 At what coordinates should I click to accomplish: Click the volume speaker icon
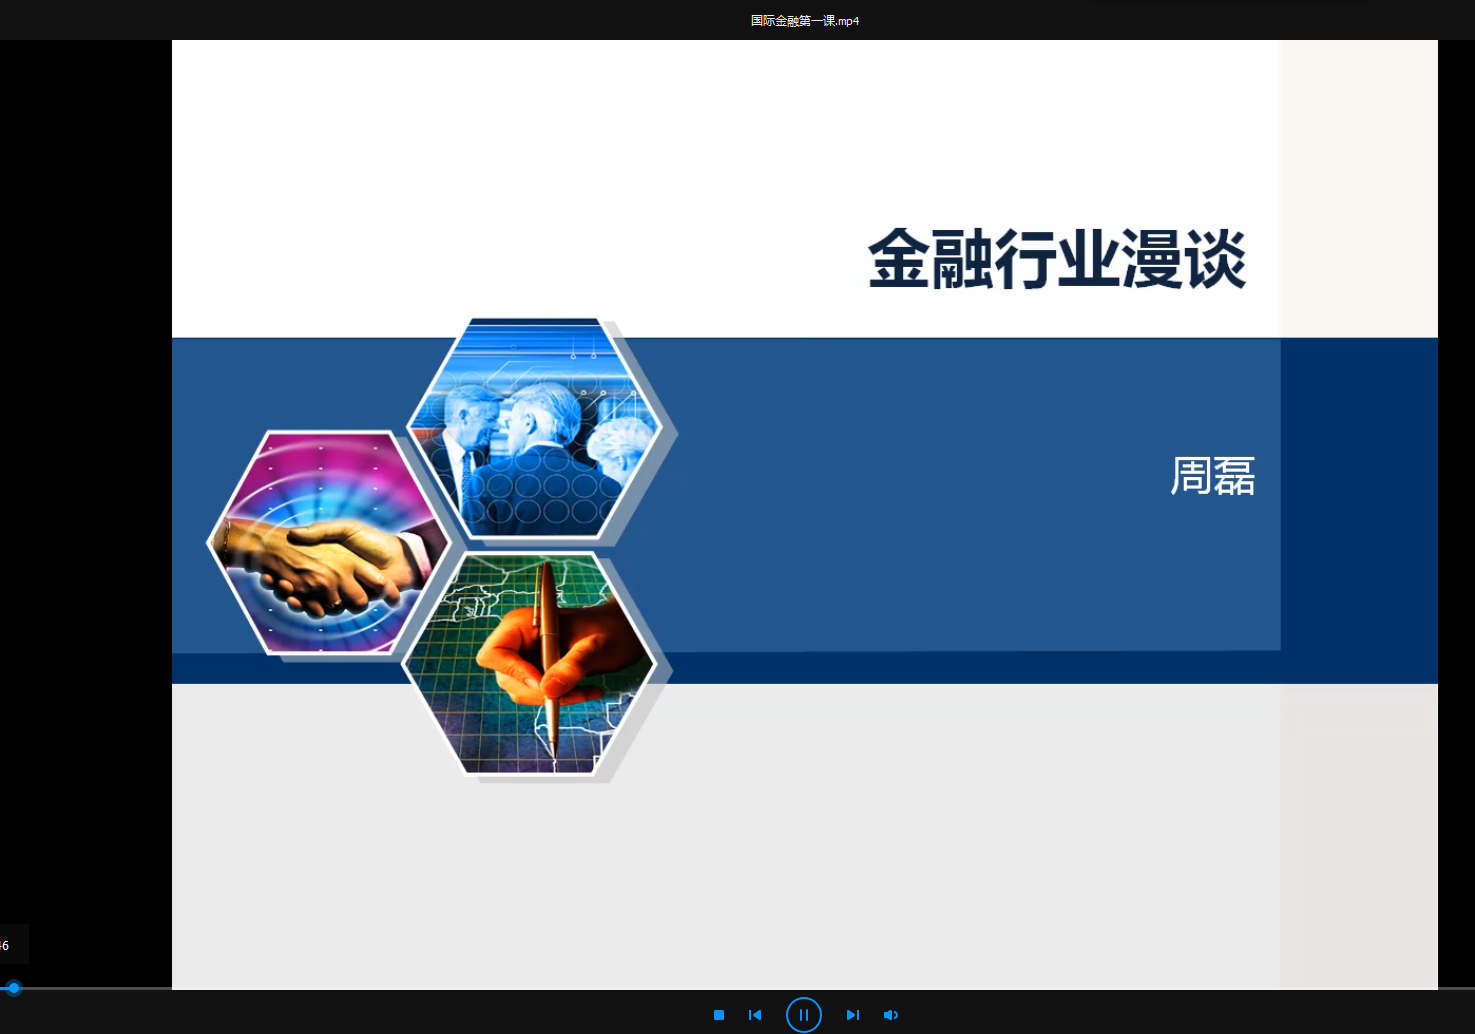tap(891, 1015)
